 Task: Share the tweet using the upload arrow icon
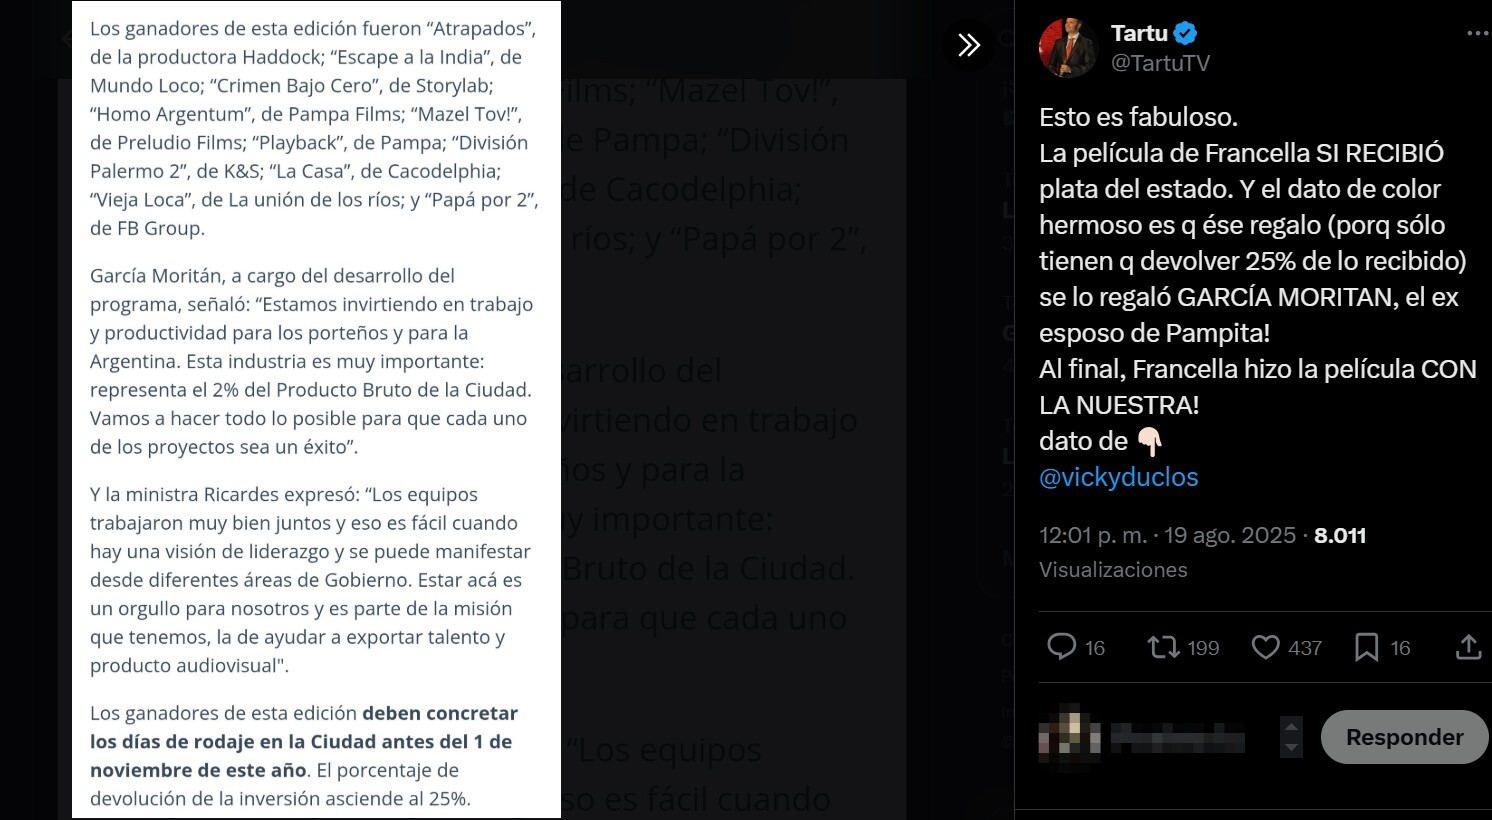tap(1468, 647)
